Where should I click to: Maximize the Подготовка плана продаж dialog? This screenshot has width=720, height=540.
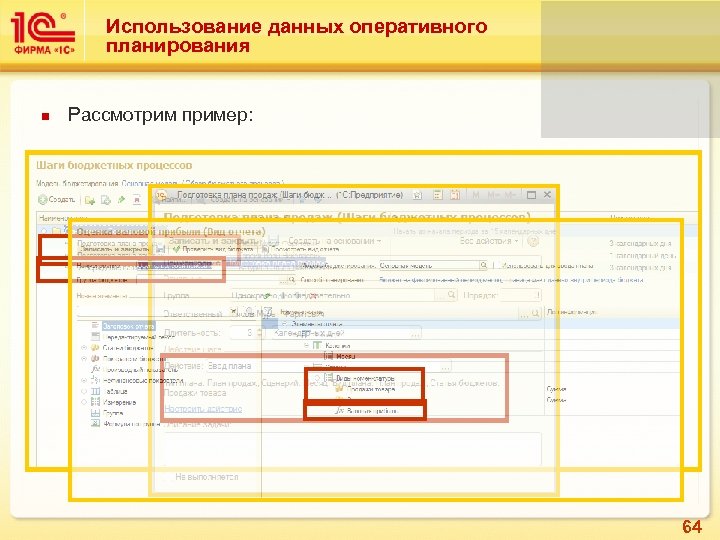(531, 195)
